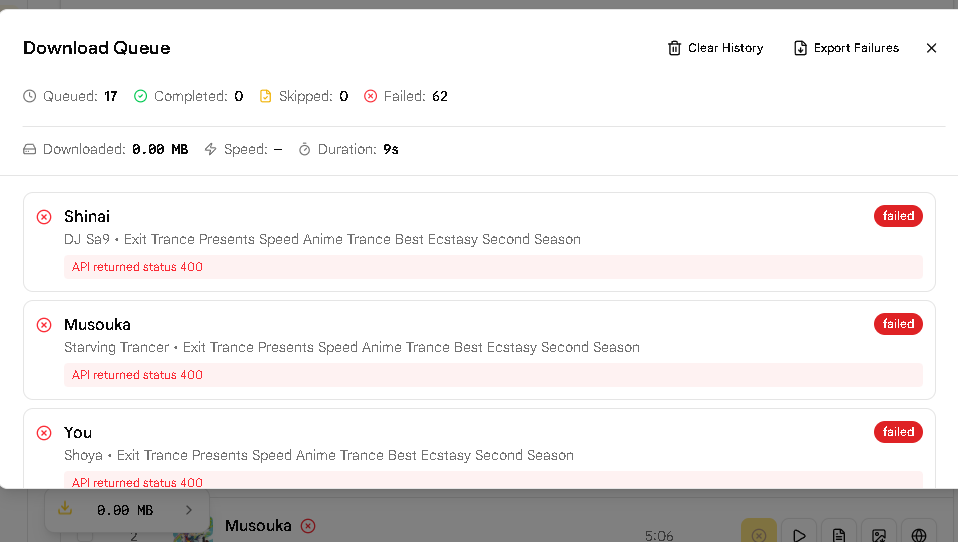Select the Musouka queue entry title

97,325
